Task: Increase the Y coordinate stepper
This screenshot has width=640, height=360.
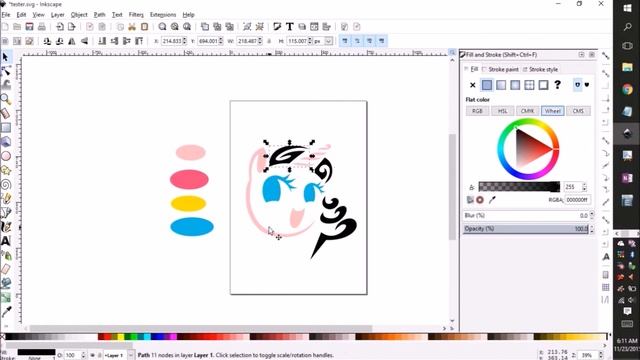Action: click(221, 39)
